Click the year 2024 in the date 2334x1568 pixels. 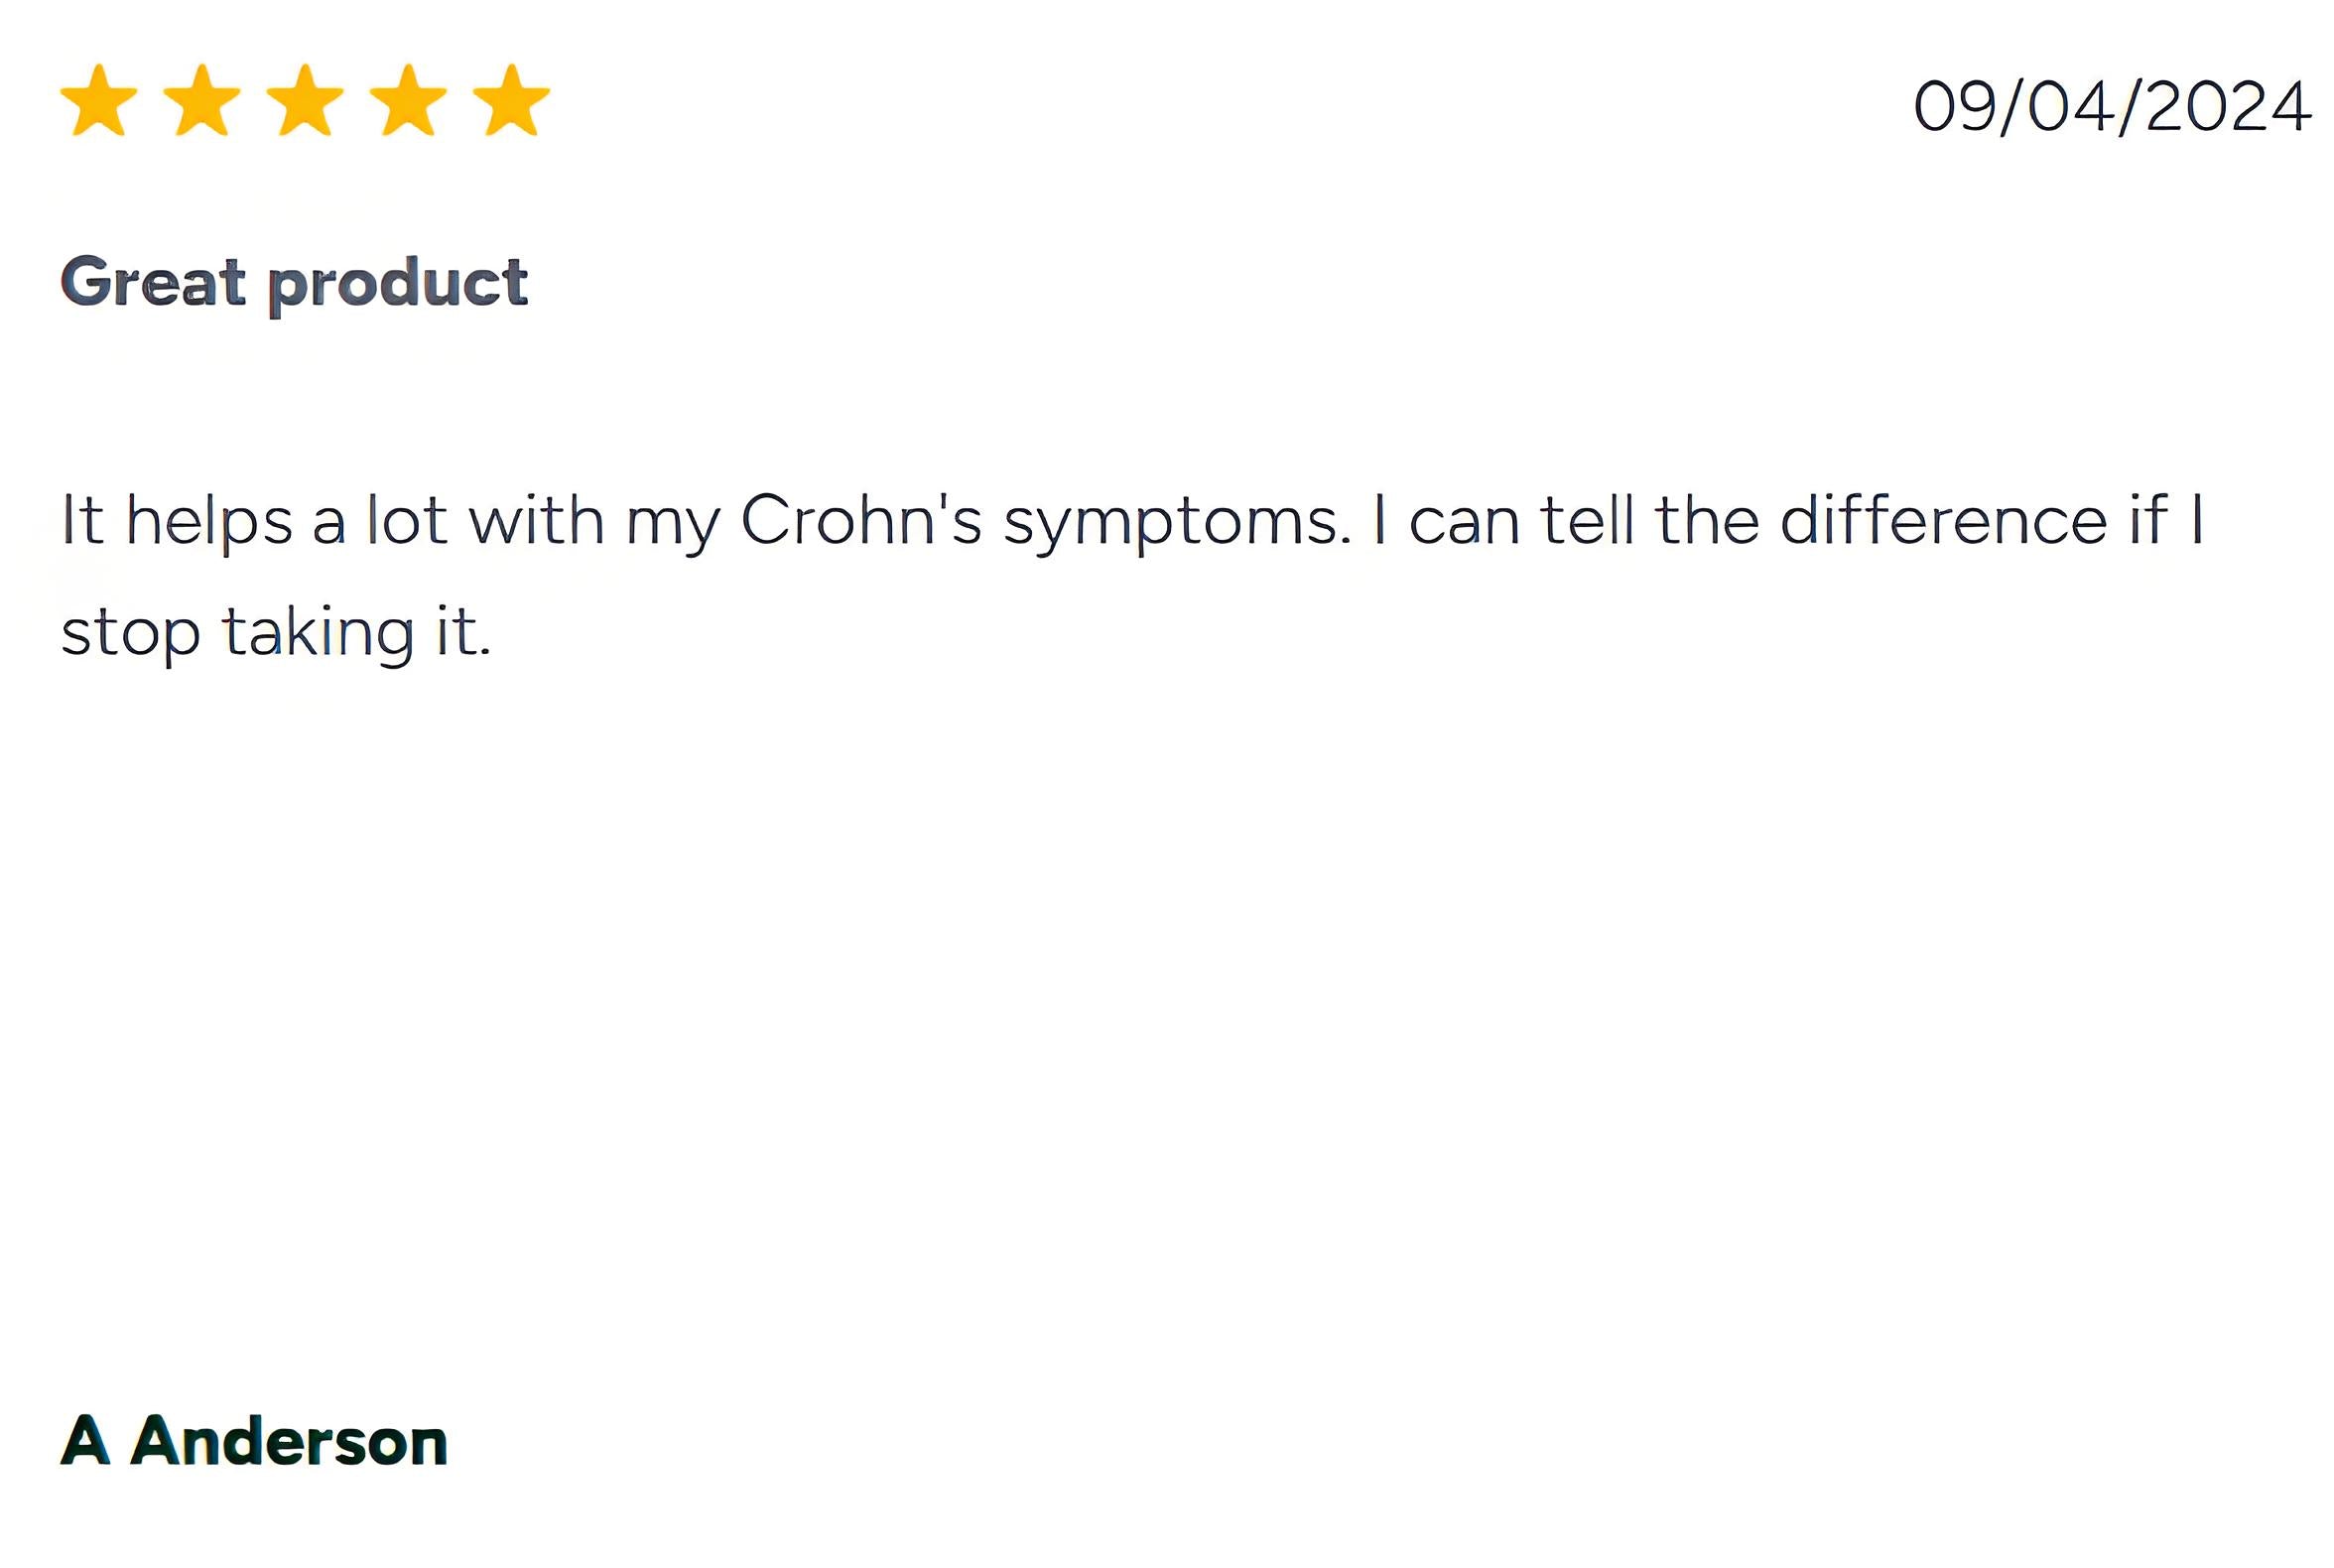pos(2227,106)
